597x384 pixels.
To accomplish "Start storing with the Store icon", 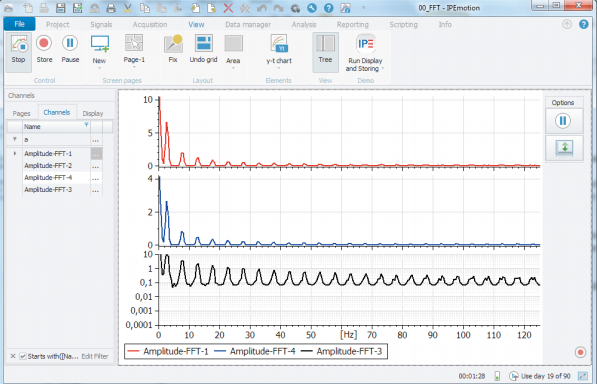I will tap(44, 43).
